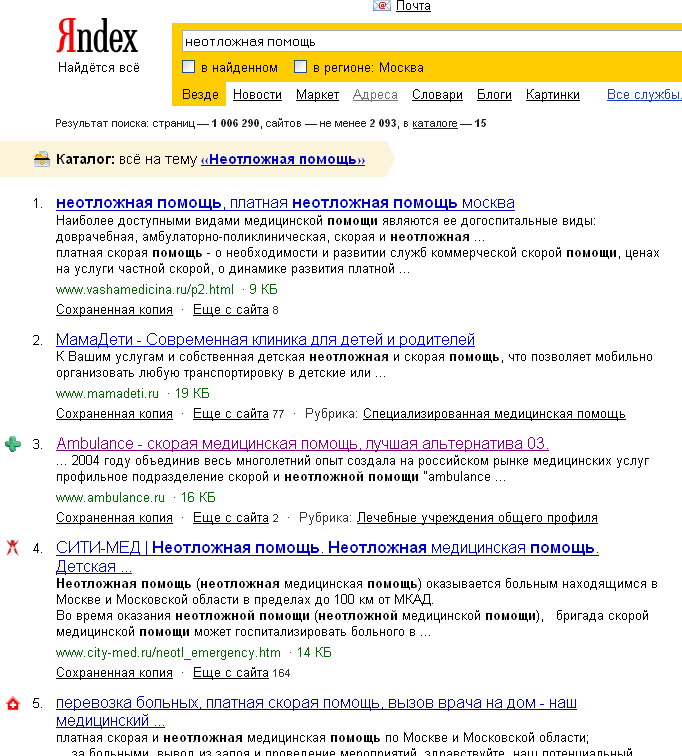Switch to the Картинки tab
This screenshot has width=682, height=756.
(552, 94)
